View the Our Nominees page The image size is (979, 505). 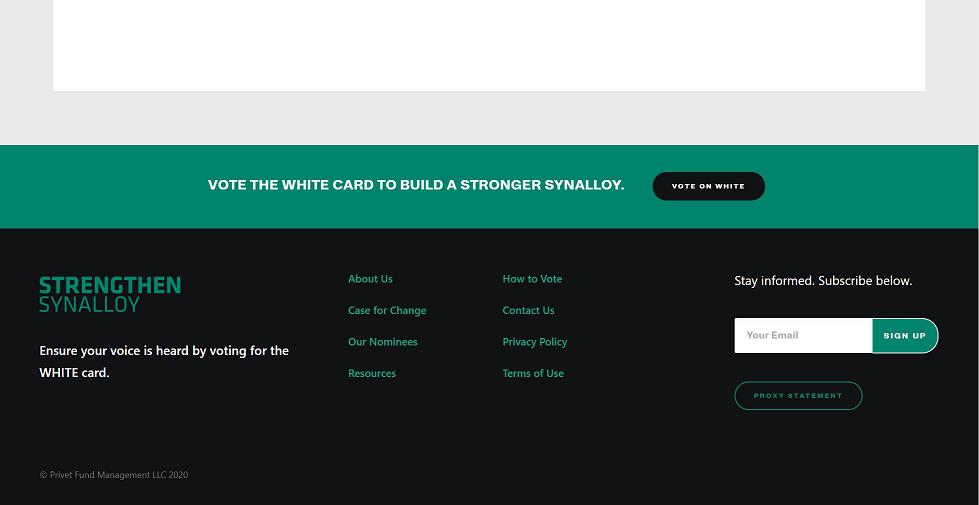(383, 342)
